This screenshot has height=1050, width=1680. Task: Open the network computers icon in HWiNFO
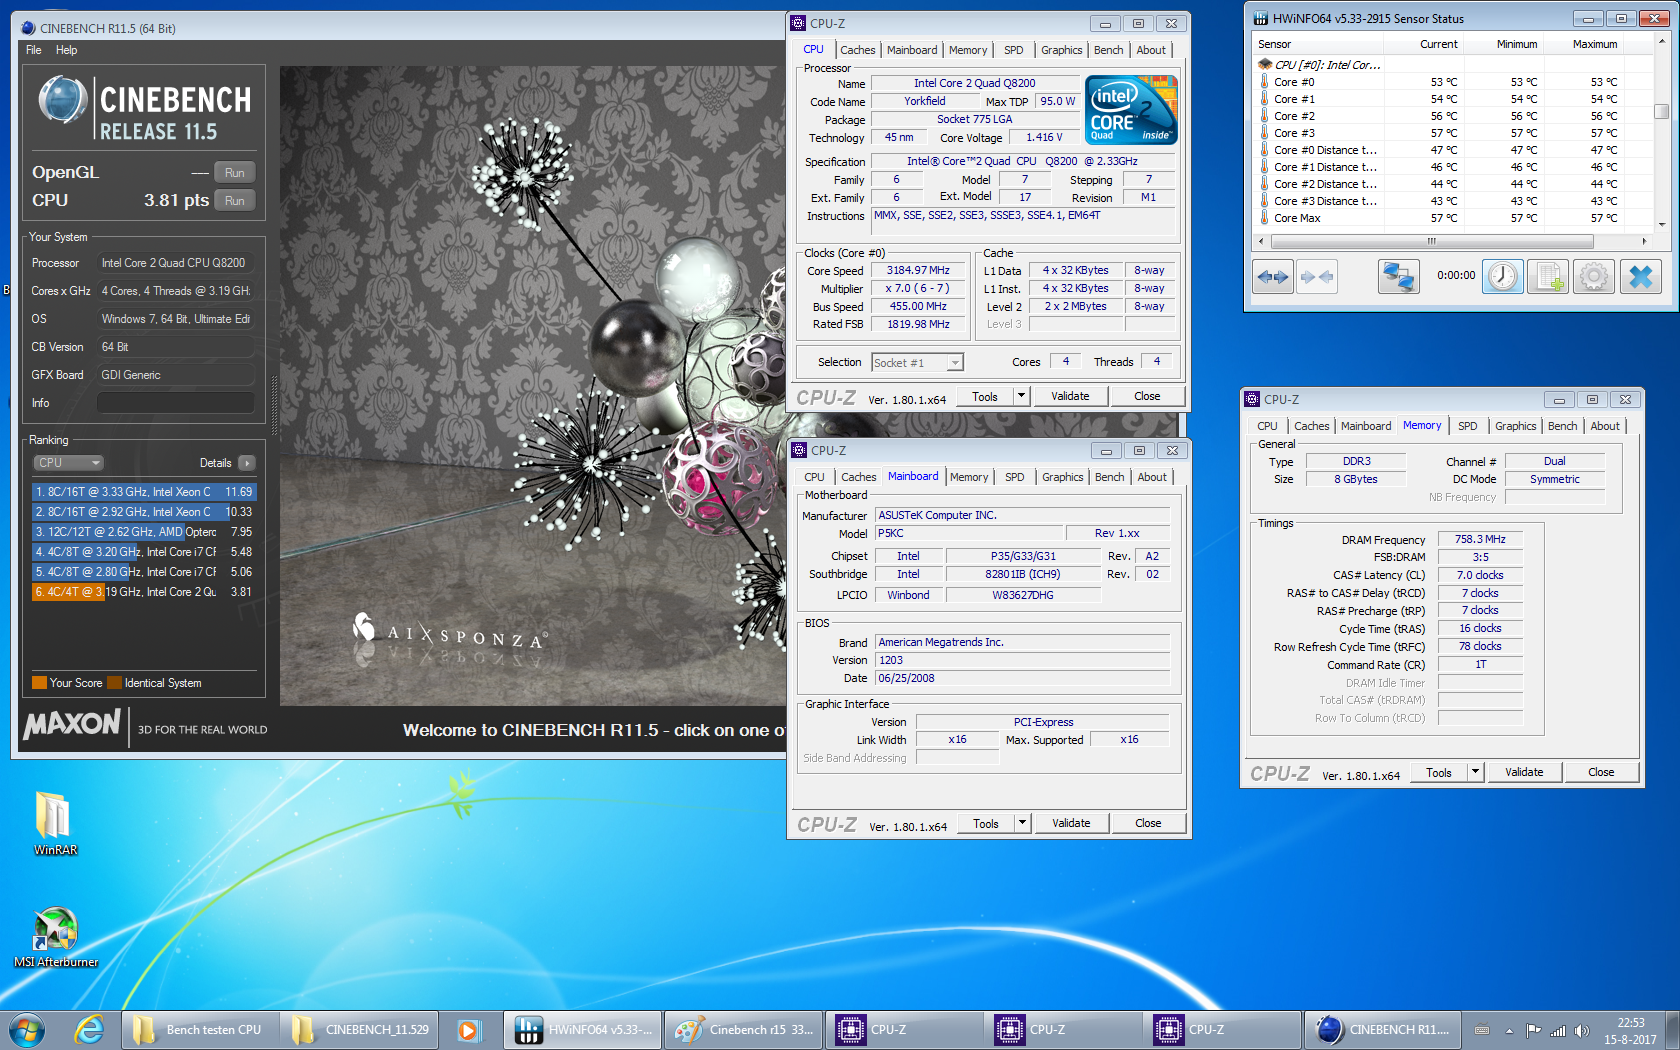(x=1398, y=277)
